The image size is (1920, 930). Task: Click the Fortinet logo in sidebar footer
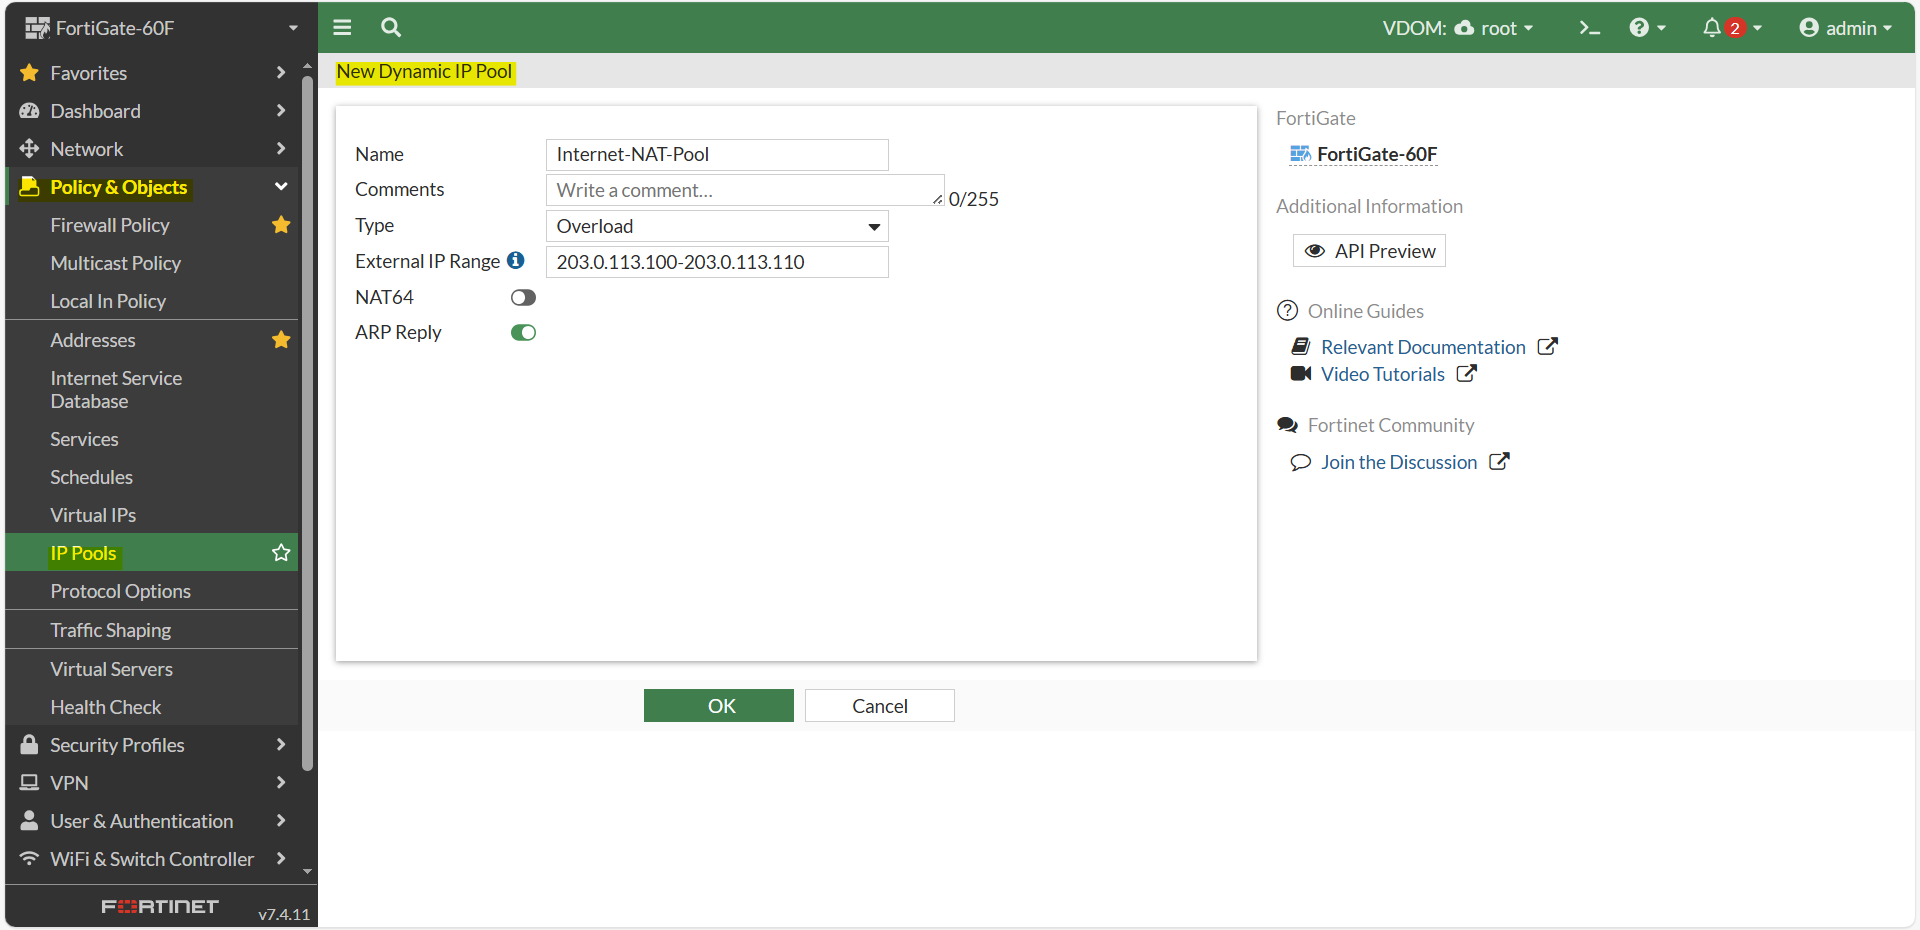pyautogui.click(x=160, y=906)
